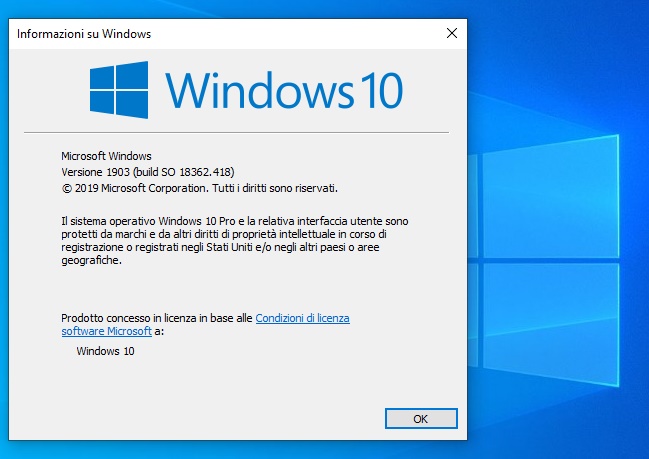Select the 'Microsoft Windows' text line

click(x=106, y=156)
